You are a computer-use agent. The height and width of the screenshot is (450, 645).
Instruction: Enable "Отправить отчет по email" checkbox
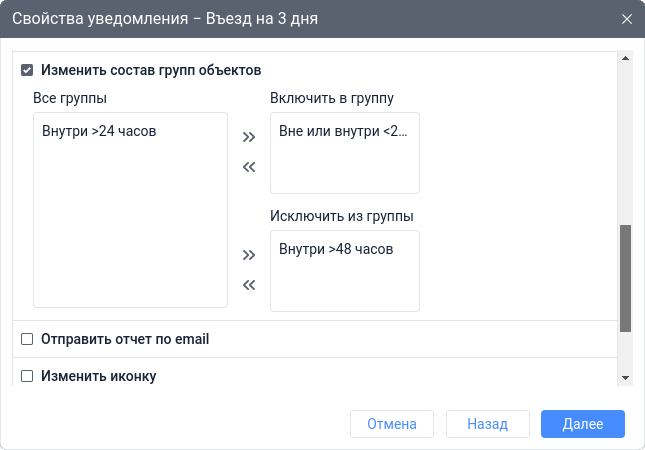click(x=28, y=339)
